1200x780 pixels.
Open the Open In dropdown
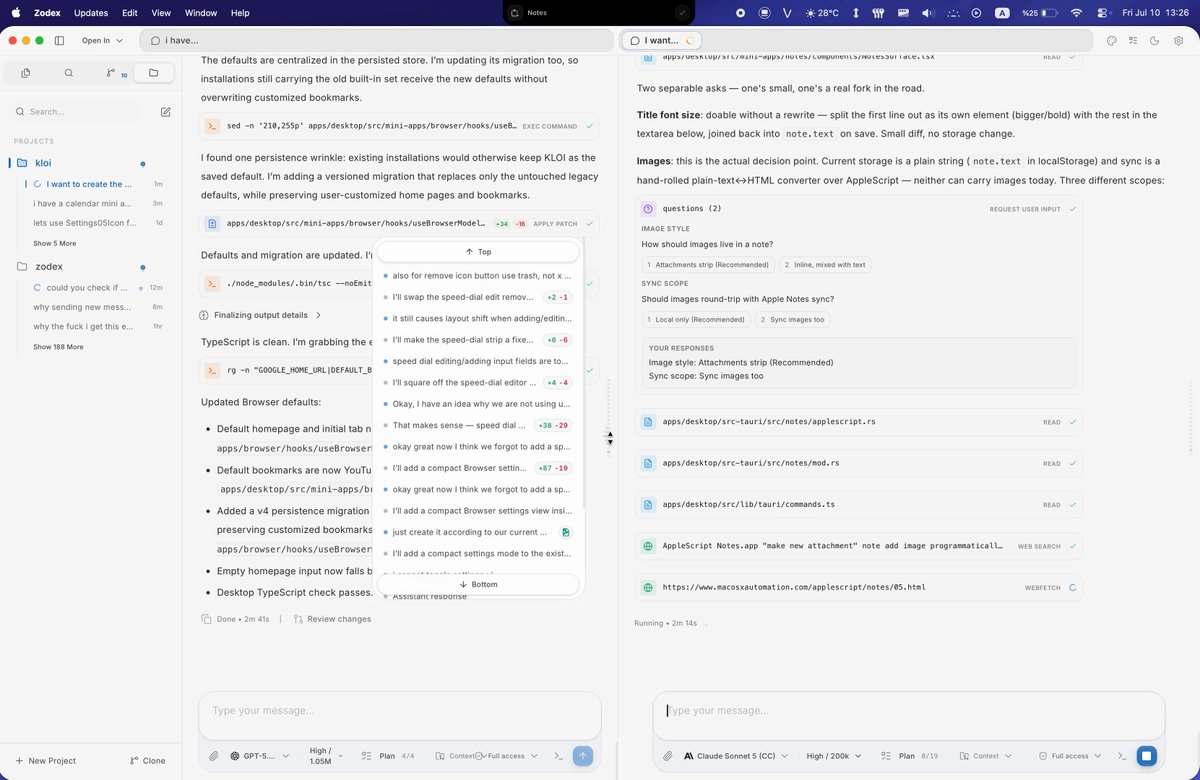coord(102,40)
